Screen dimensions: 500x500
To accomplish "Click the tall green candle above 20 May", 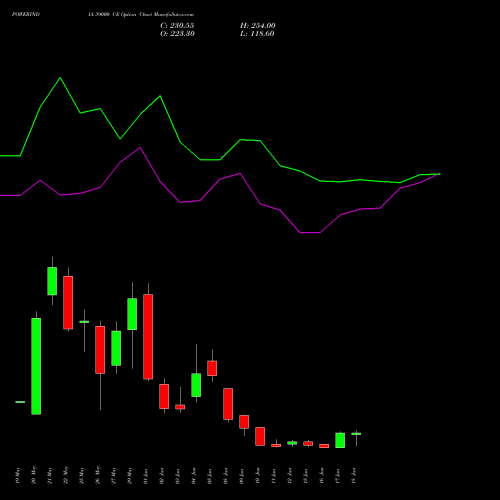I will 36,366.
